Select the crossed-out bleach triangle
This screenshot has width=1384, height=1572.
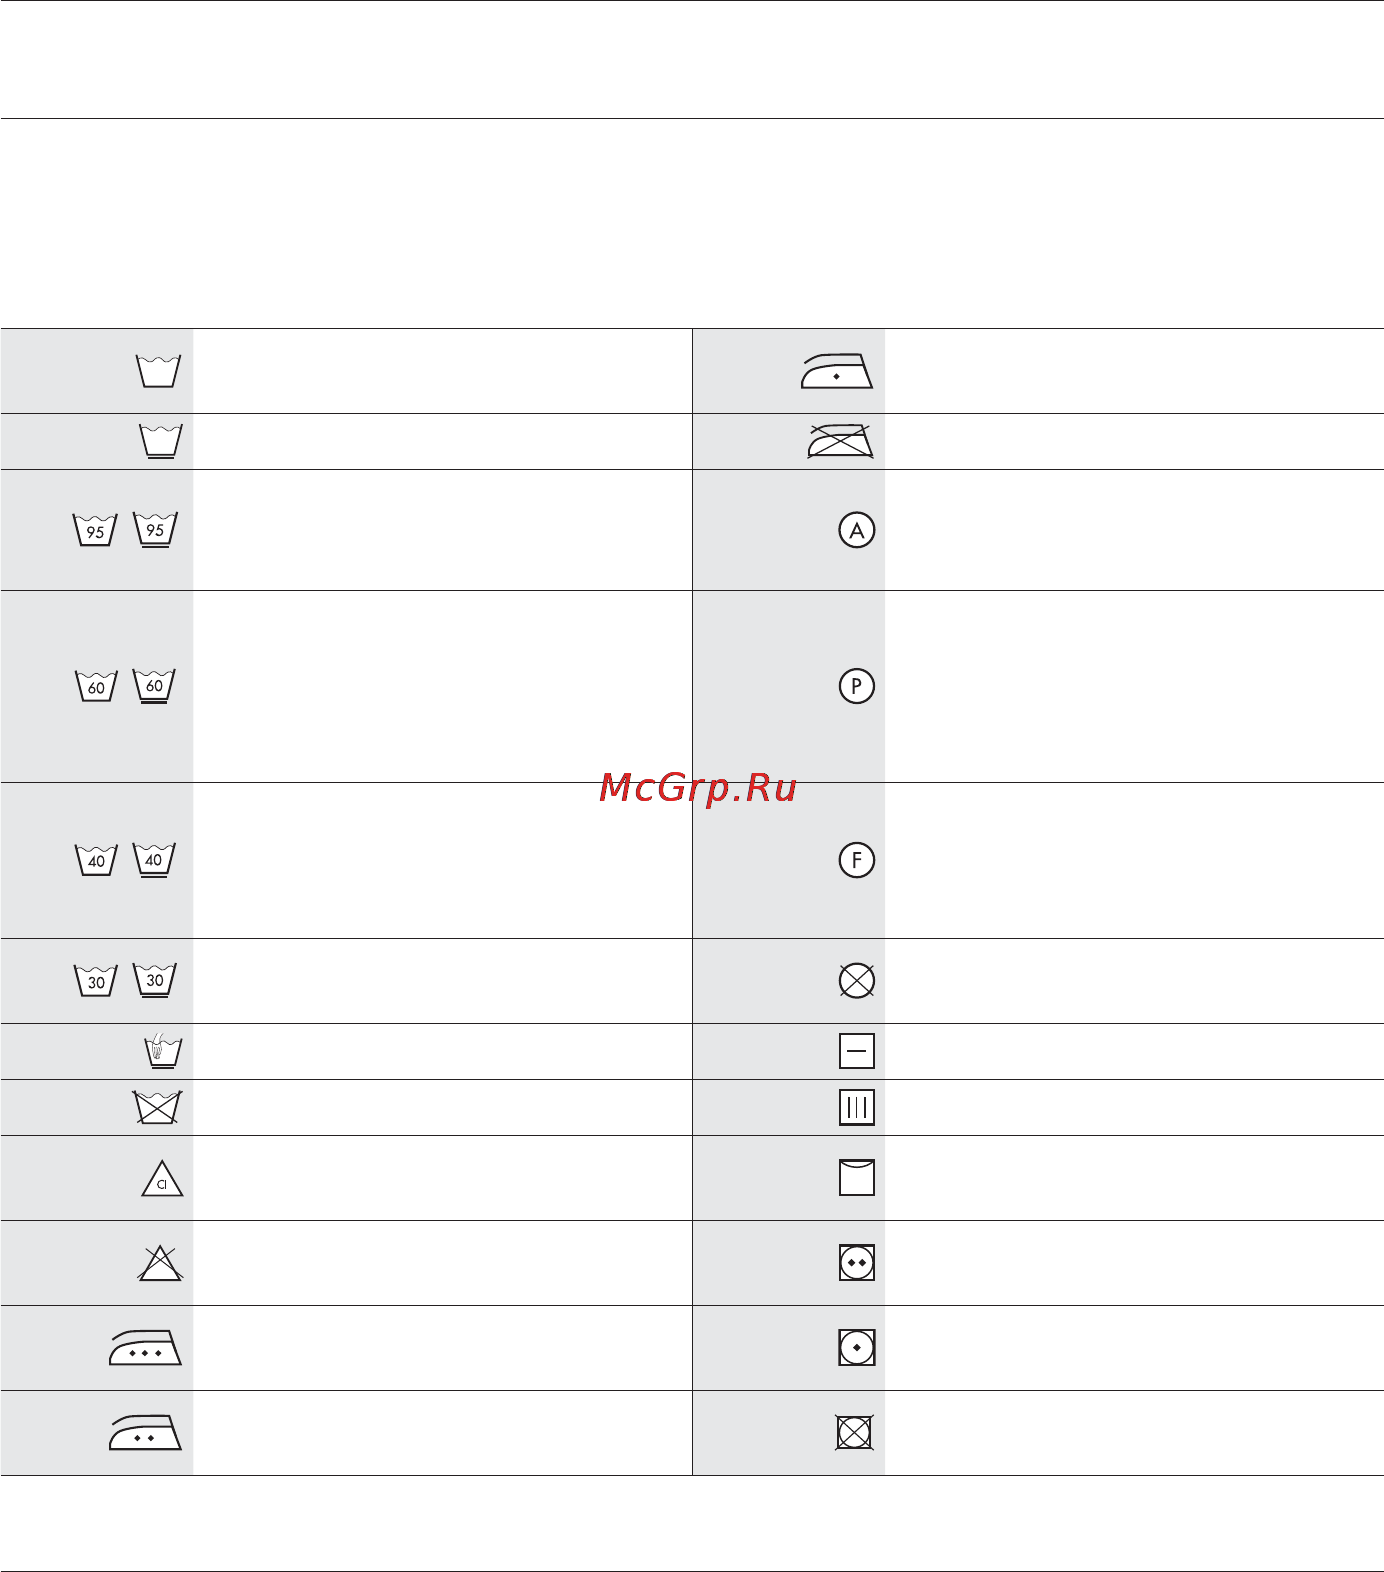click(160, 1263)
